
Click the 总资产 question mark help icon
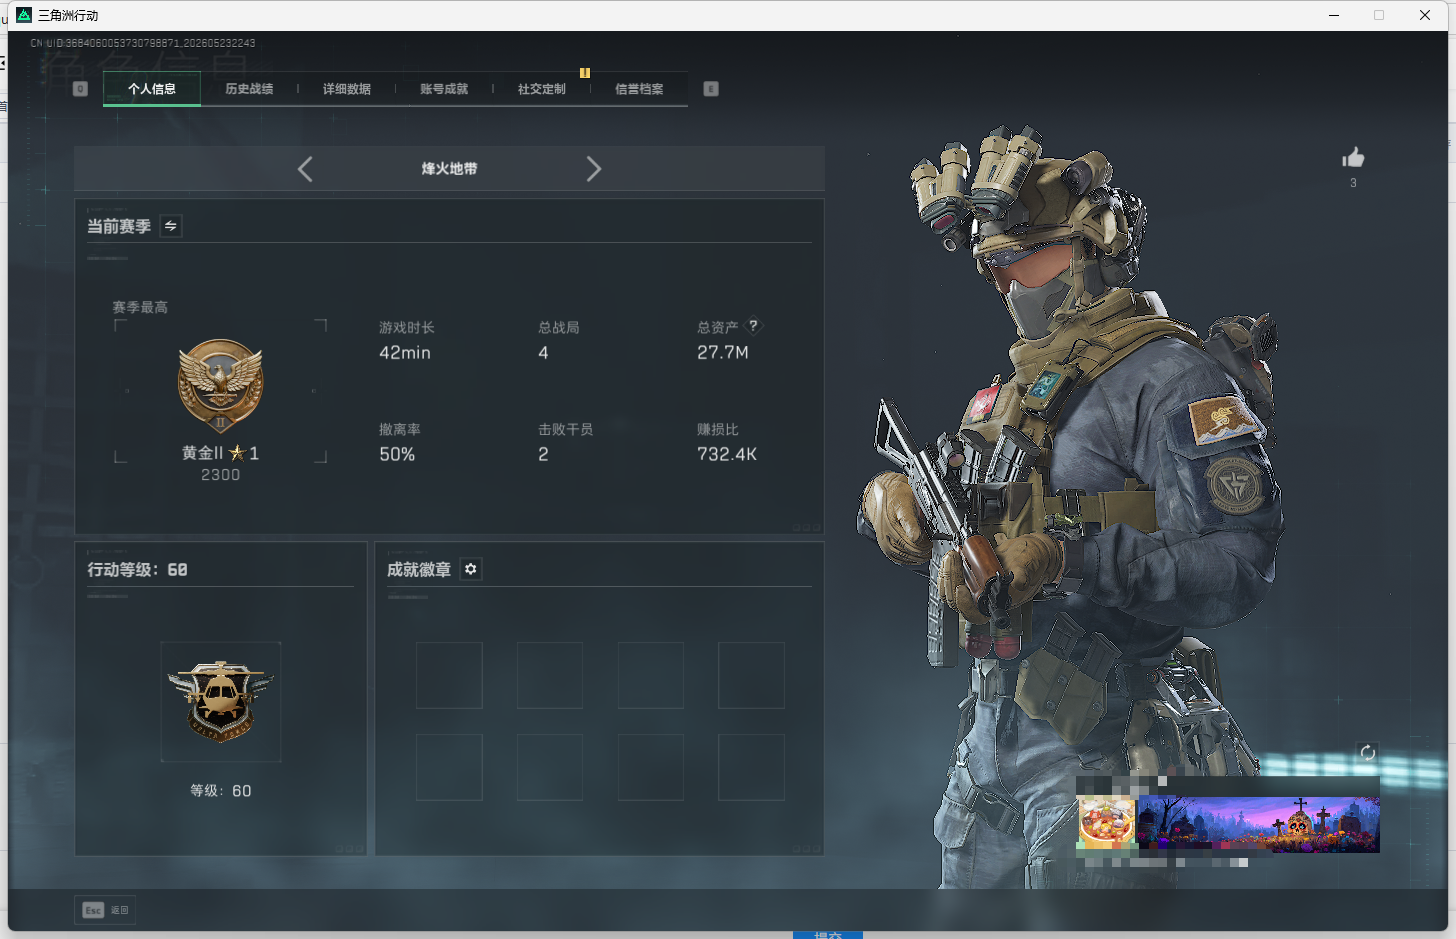[754, 325]
